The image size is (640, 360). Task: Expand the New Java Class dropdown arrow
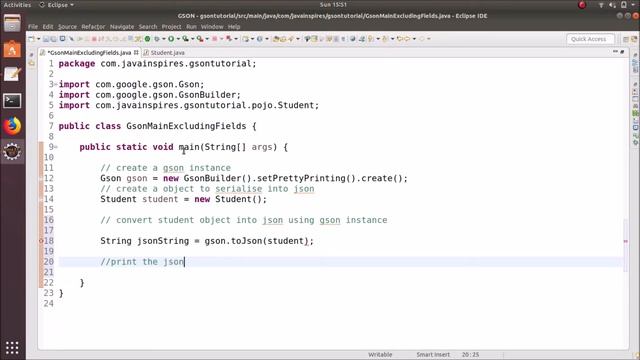[x=267, y=39]
